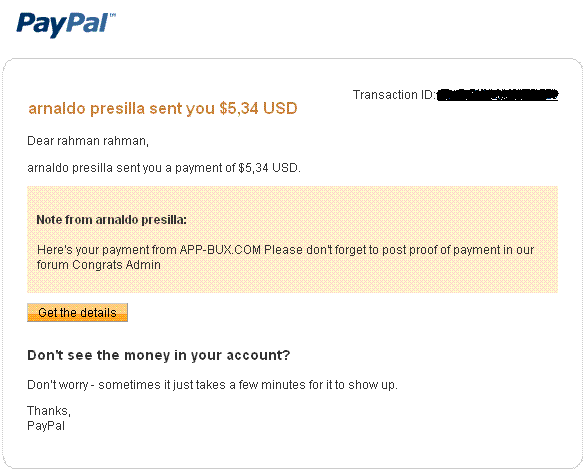Click arnaldo presilla name in orange heading
This screenshot has width=585, height=474.
tap(87, 108)
